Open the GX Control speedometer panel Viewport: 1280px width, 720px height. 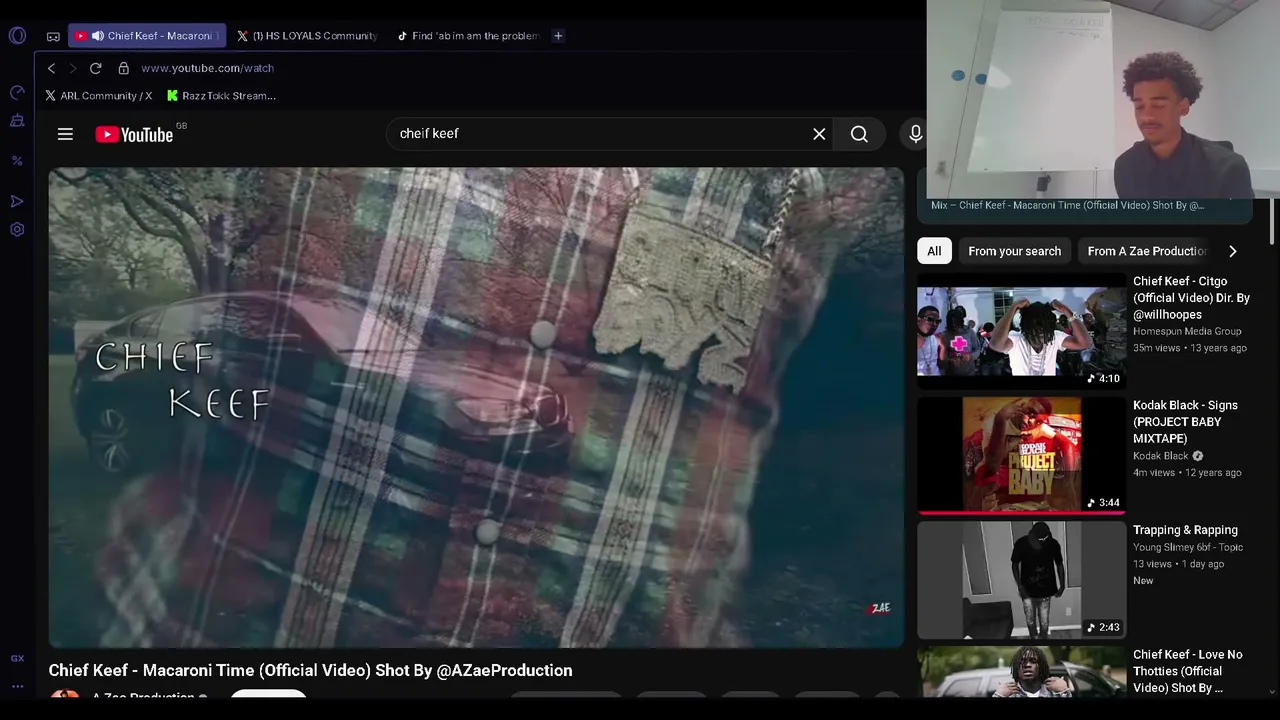coord(17,92)
